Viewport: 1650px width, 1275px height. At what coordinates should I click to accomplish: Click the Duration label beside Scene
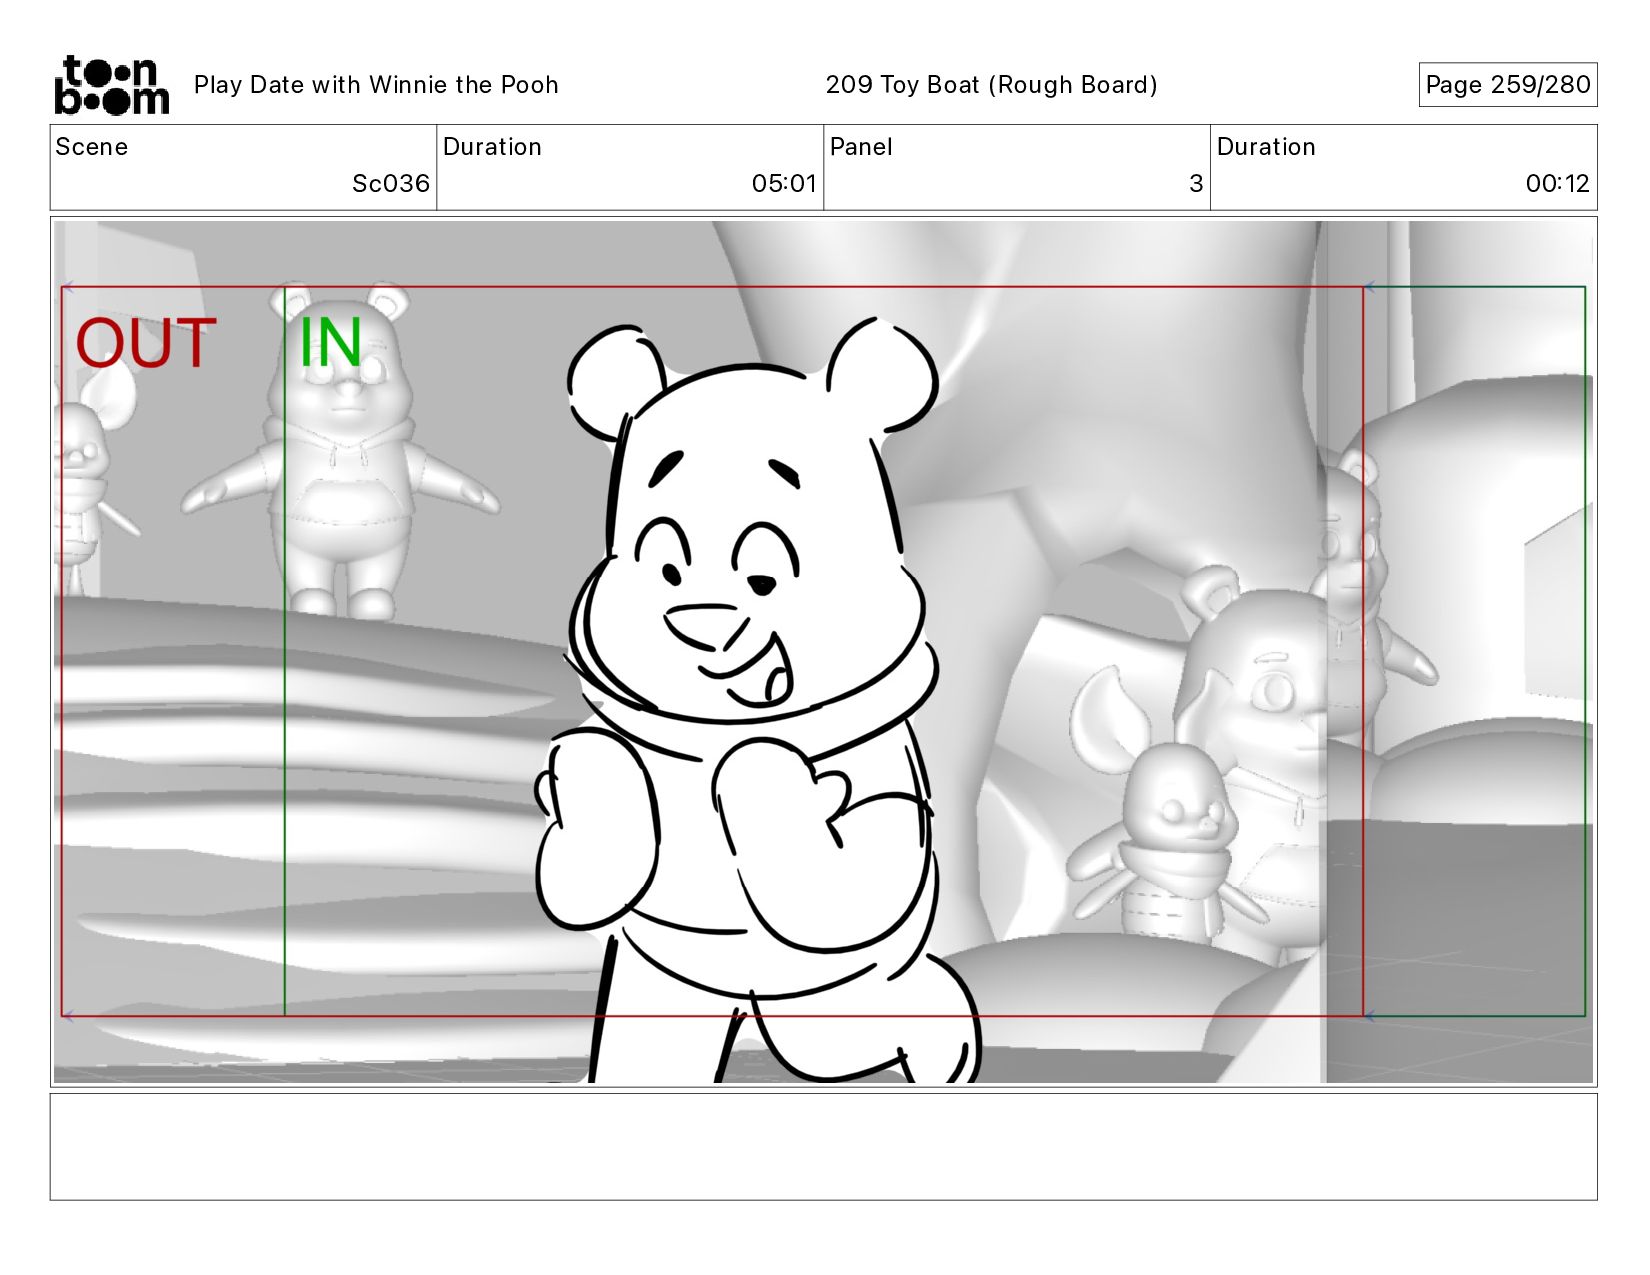coord(492,147)
